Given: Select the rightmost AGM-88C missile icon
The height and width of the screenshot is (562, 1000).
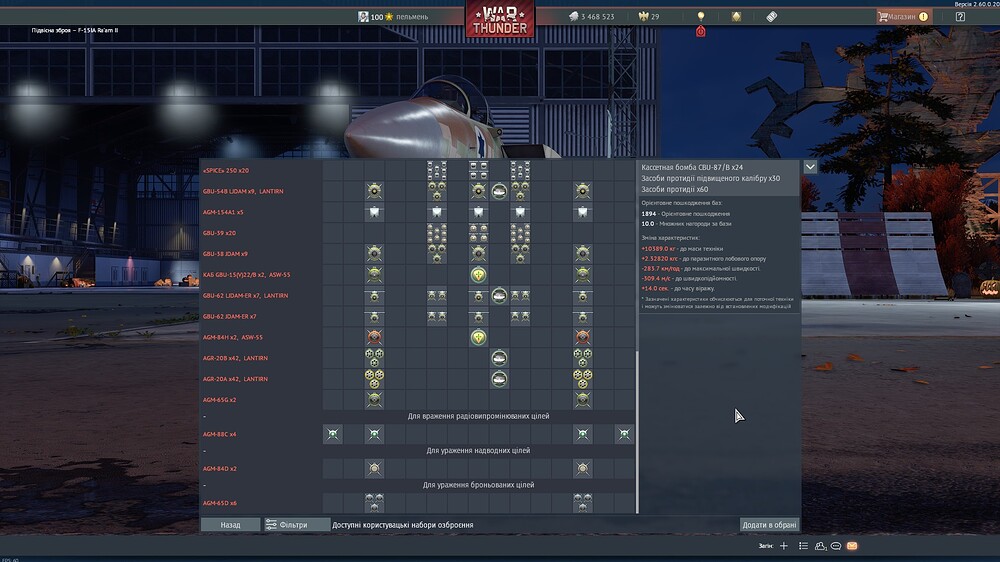Looking at the screenshot, I should click(x=624, y=434).
